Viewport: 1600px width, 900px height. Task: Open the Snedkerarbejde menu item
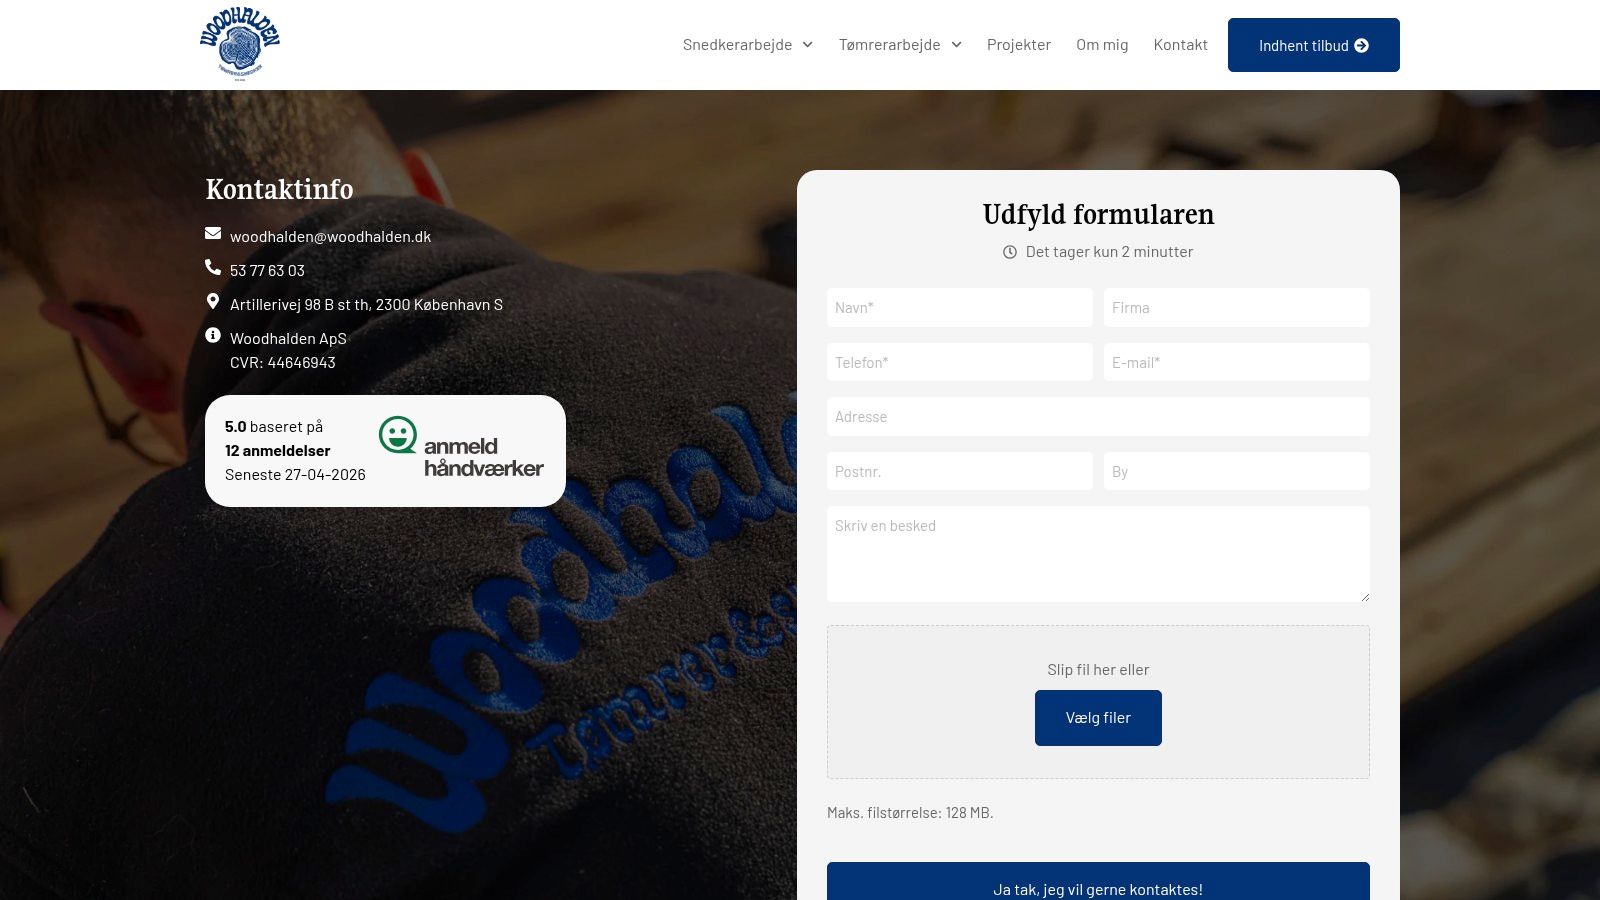point(737,45)
